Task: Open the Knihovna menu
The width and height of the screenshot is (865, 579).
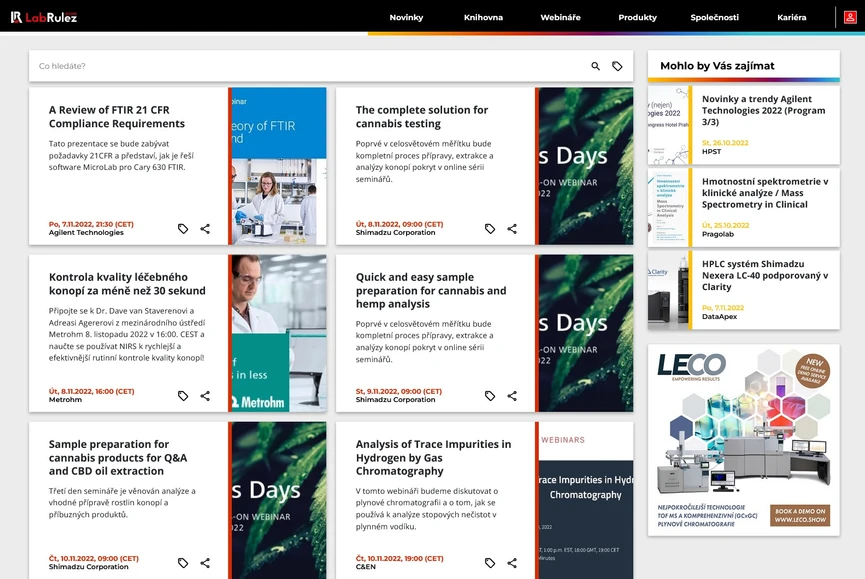Action: coord(483,17)
